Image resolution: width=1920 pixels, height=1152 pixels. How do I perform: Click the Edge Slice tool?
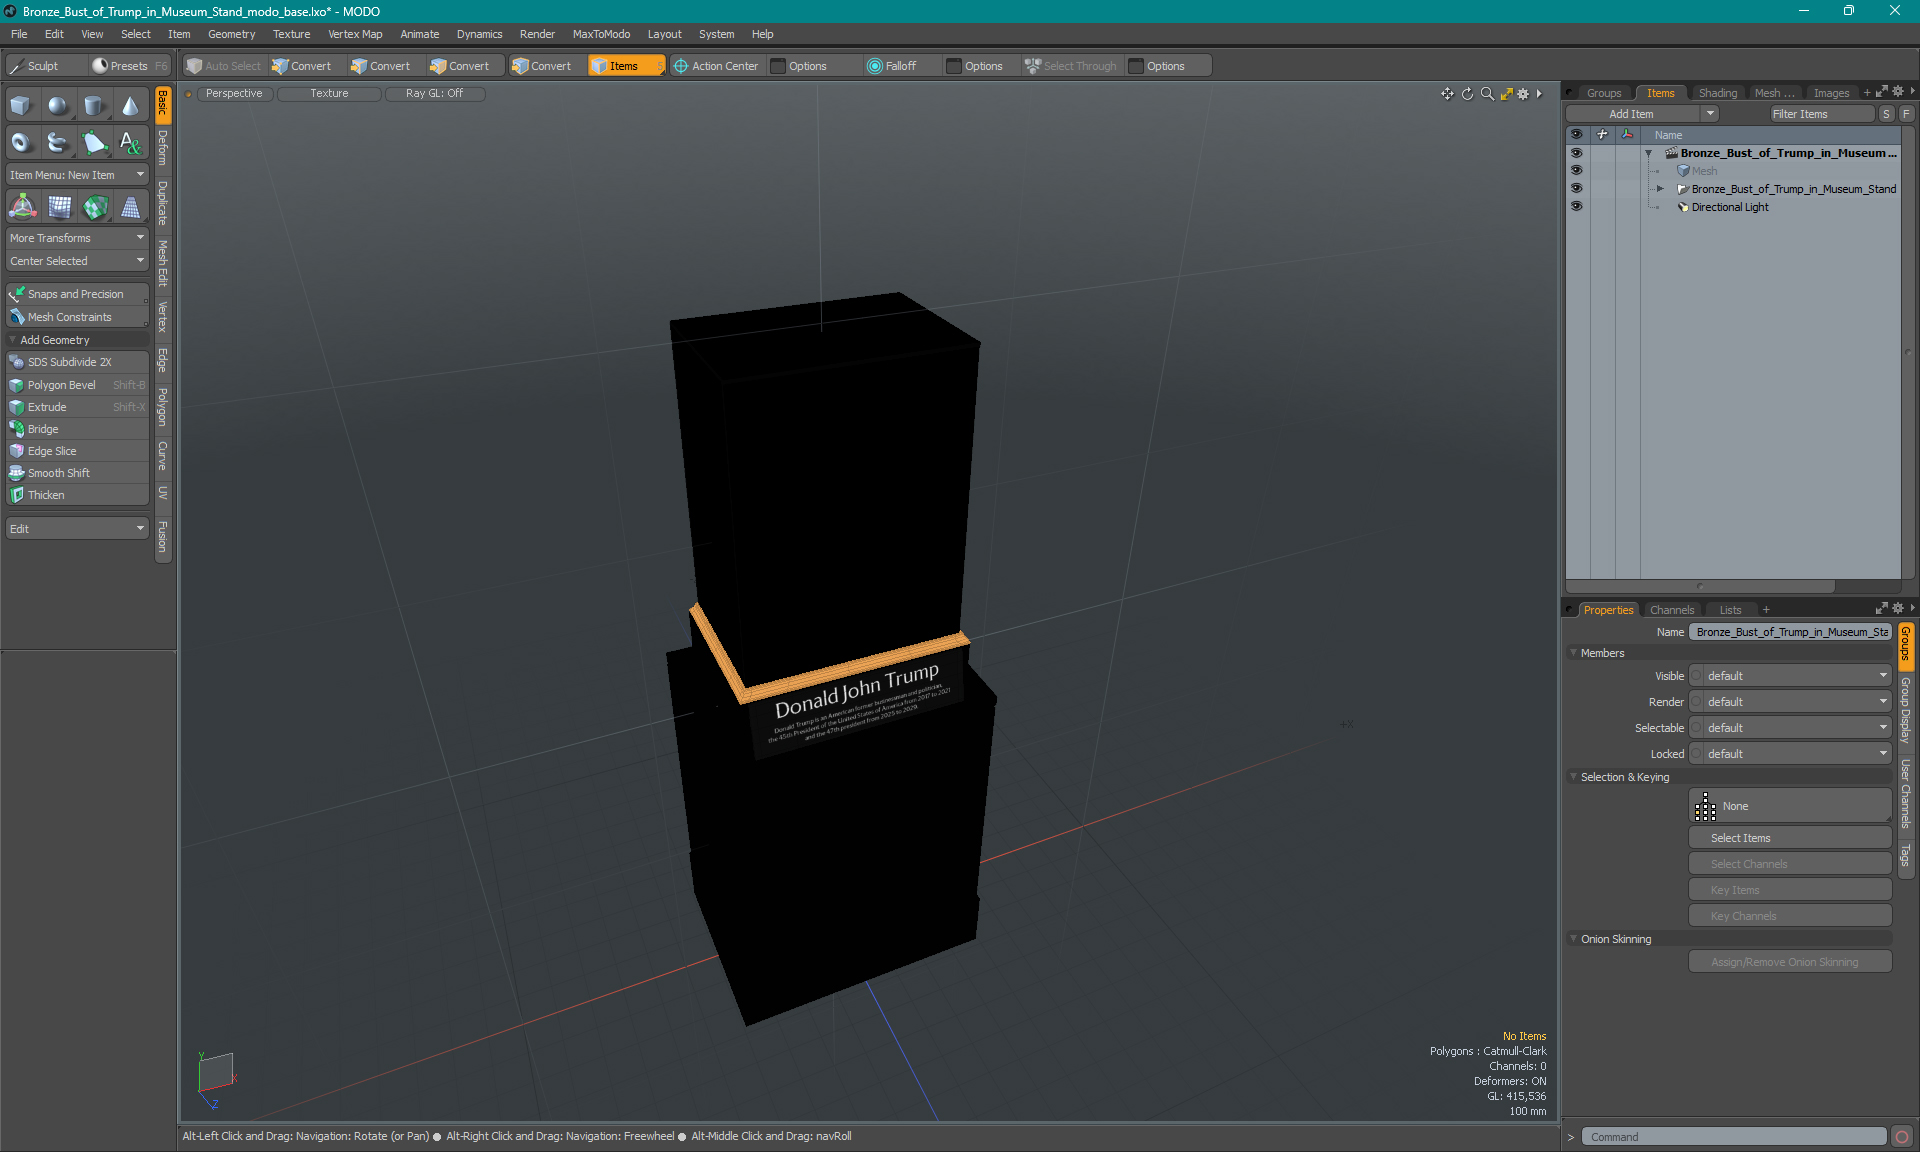tap(77, 451)
